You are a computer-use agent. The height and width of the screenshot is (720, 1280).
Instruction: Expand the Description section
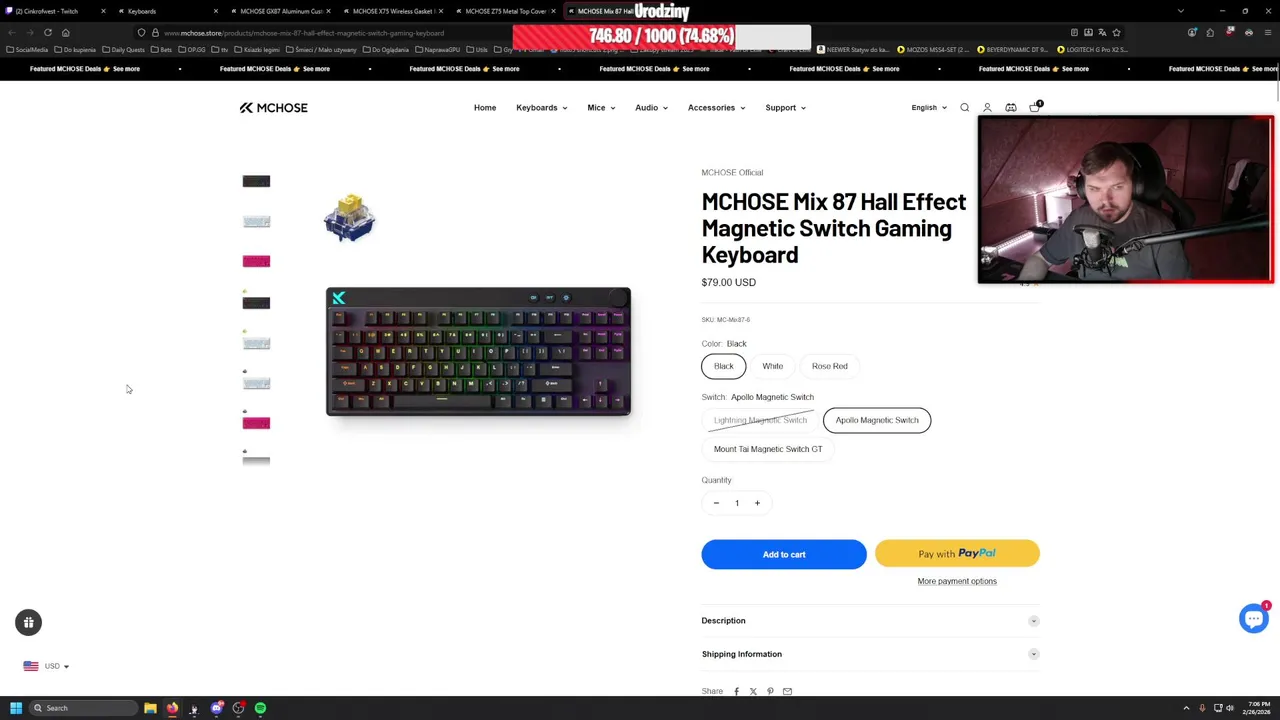point(870,621)
